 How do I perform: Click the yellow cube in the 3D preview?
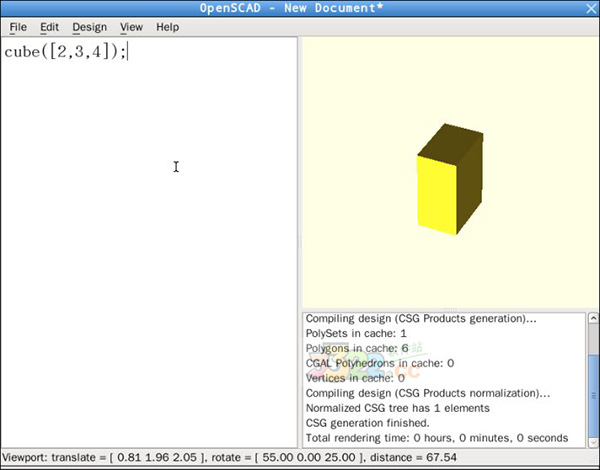(450, 179)
